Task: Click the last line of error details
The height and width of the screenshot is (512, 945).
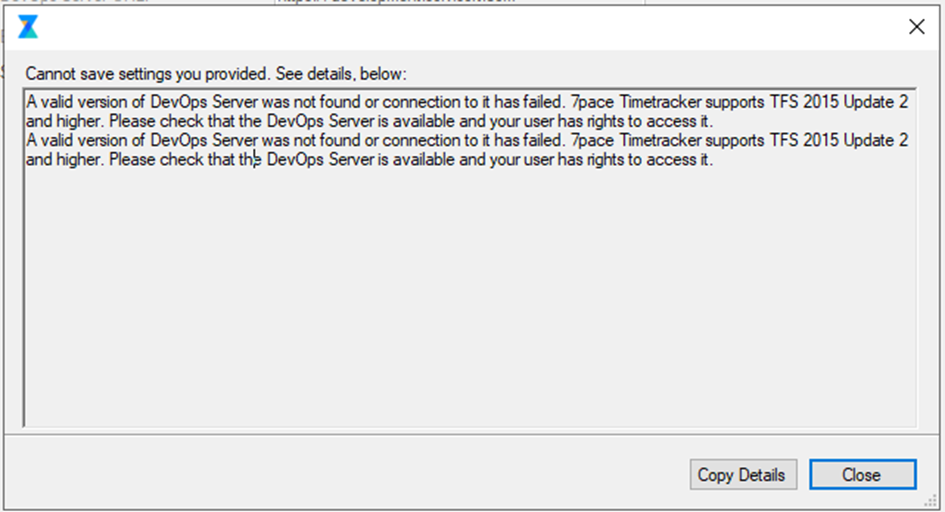Action: point(369,160)
